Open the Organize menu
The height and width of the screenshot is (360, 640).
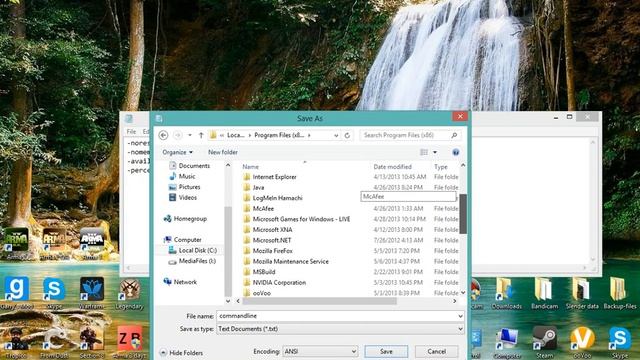click(x=177, y=152)
